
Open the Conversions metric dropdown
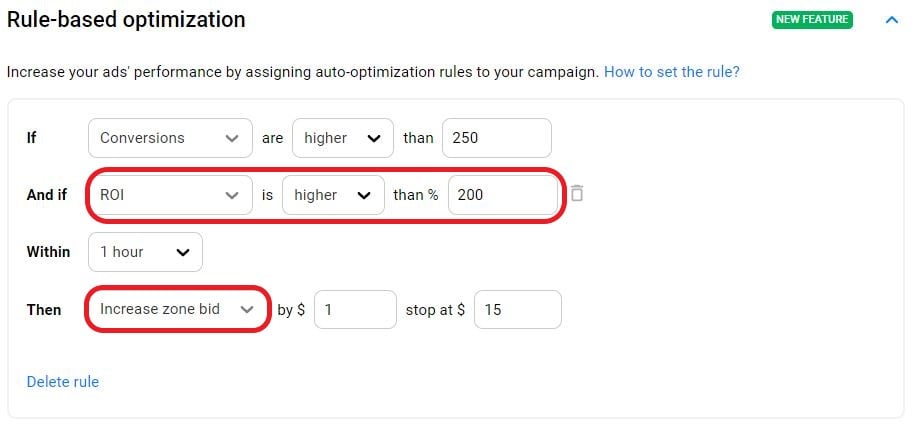click(x=170, y=138)
